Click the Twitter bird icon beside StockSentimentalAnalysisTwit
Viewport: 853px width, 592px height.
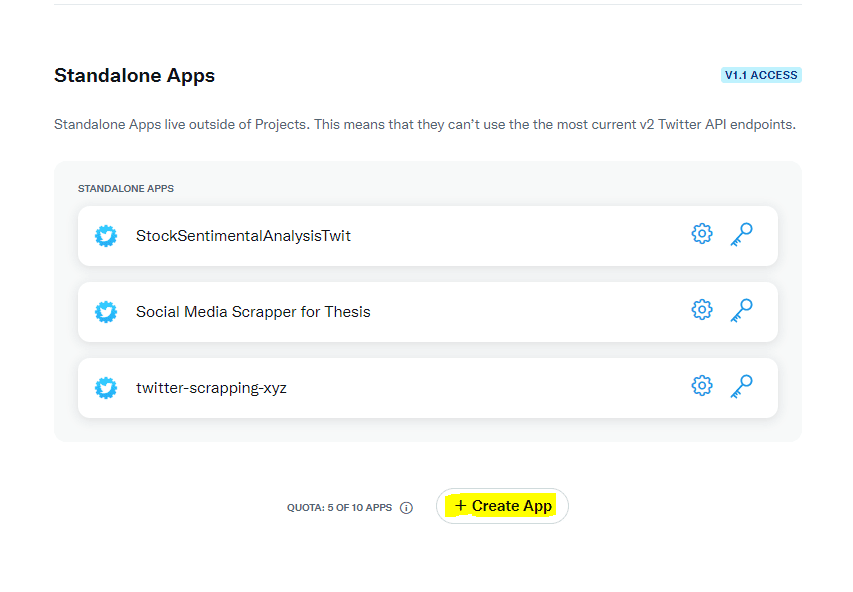tap(106, 236)
